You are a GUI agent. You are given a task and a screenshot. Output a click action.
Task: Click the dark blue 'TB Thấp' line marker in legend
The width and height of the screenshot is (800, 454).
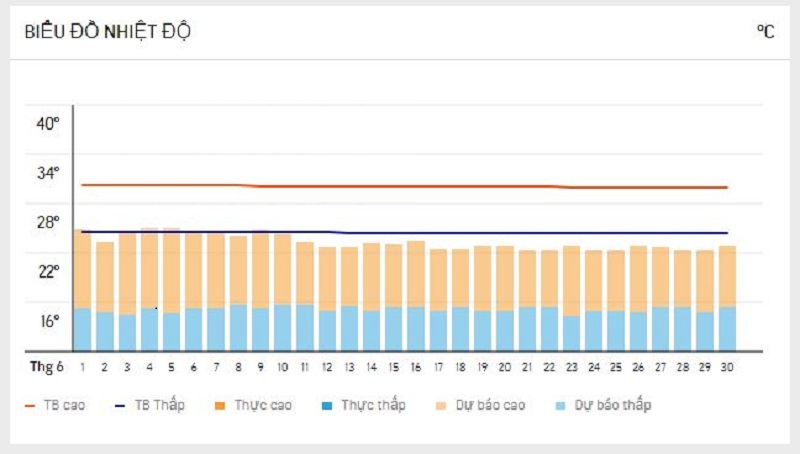click(120, 406)
